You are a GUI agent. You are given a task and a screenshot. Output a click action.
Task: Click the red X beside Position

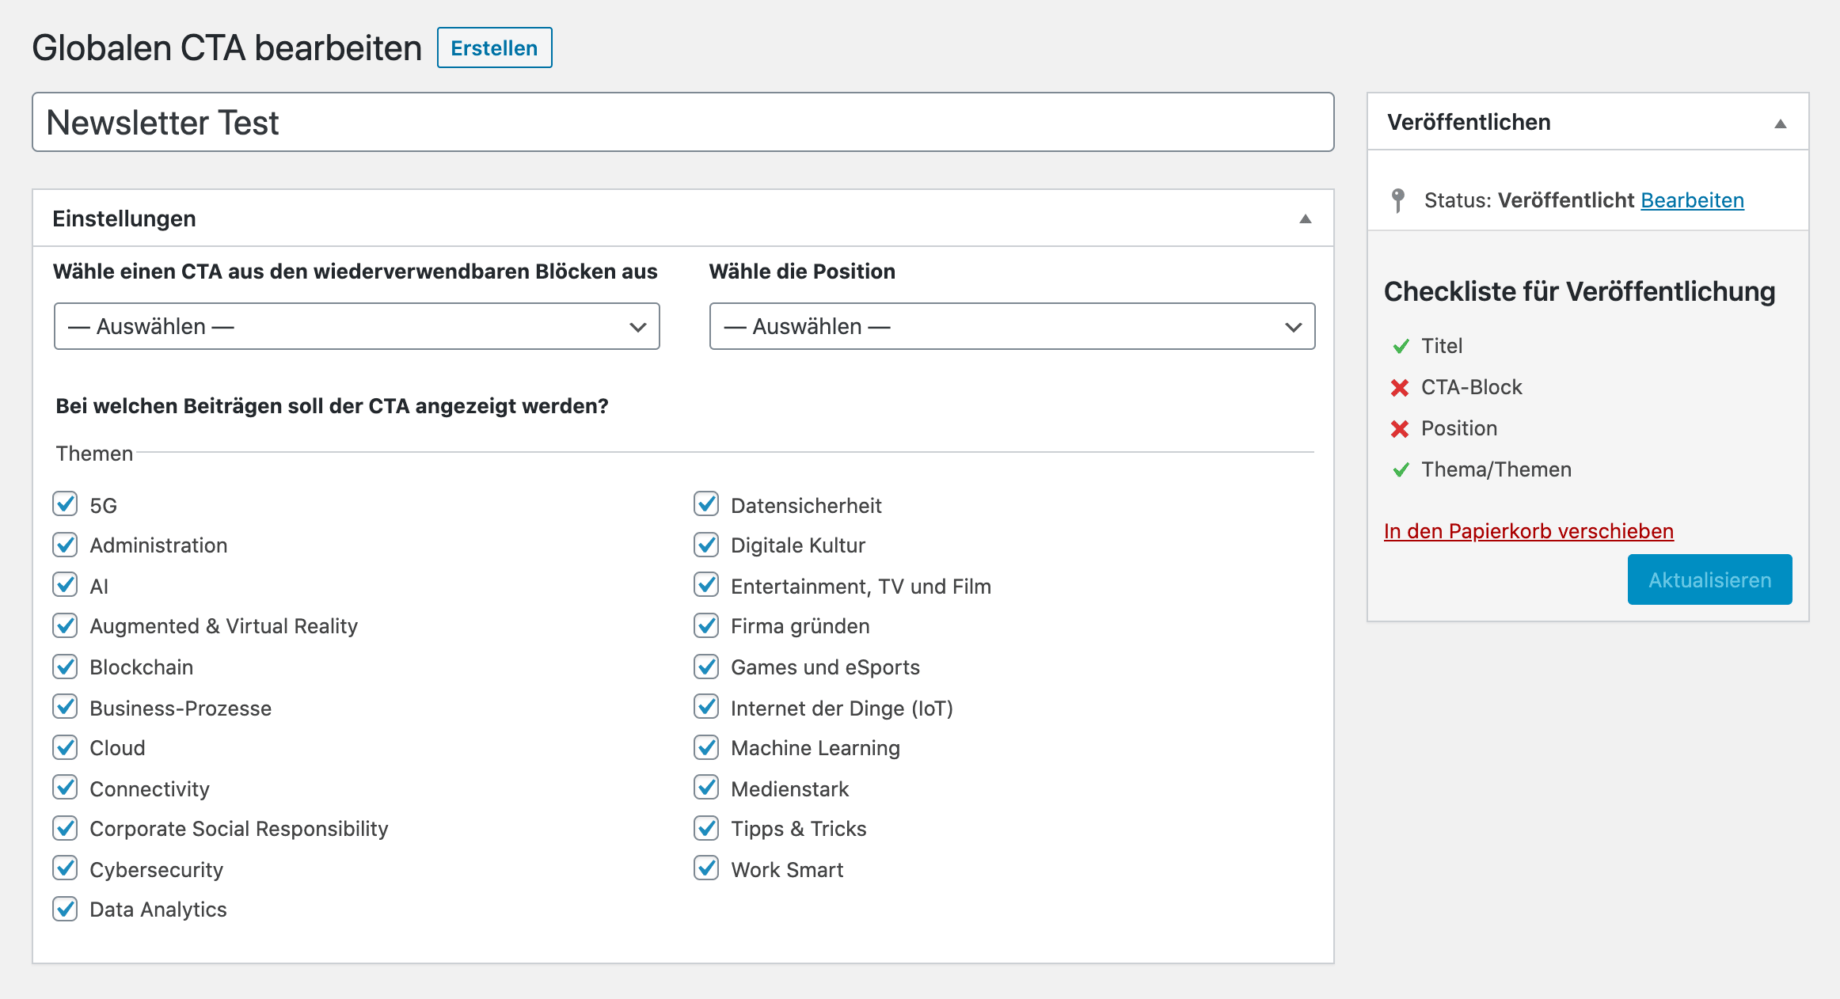coord(1399,428)
